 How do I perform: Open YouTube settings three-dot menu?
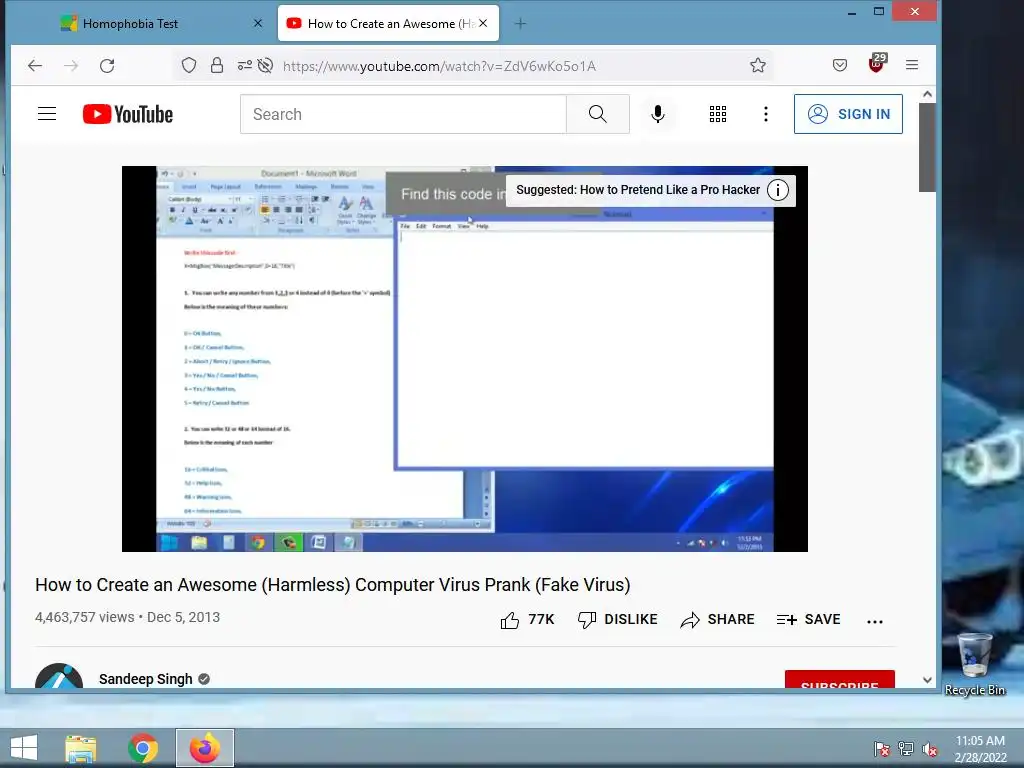[766, 114]
